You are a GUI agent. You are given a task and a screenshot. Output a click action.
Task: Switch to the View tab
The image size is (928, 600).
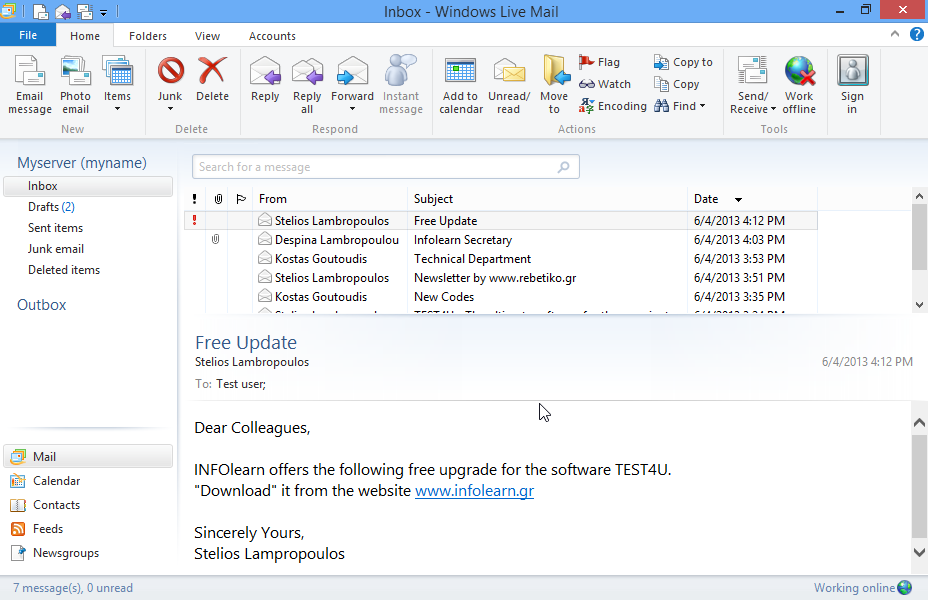[207, 36]
